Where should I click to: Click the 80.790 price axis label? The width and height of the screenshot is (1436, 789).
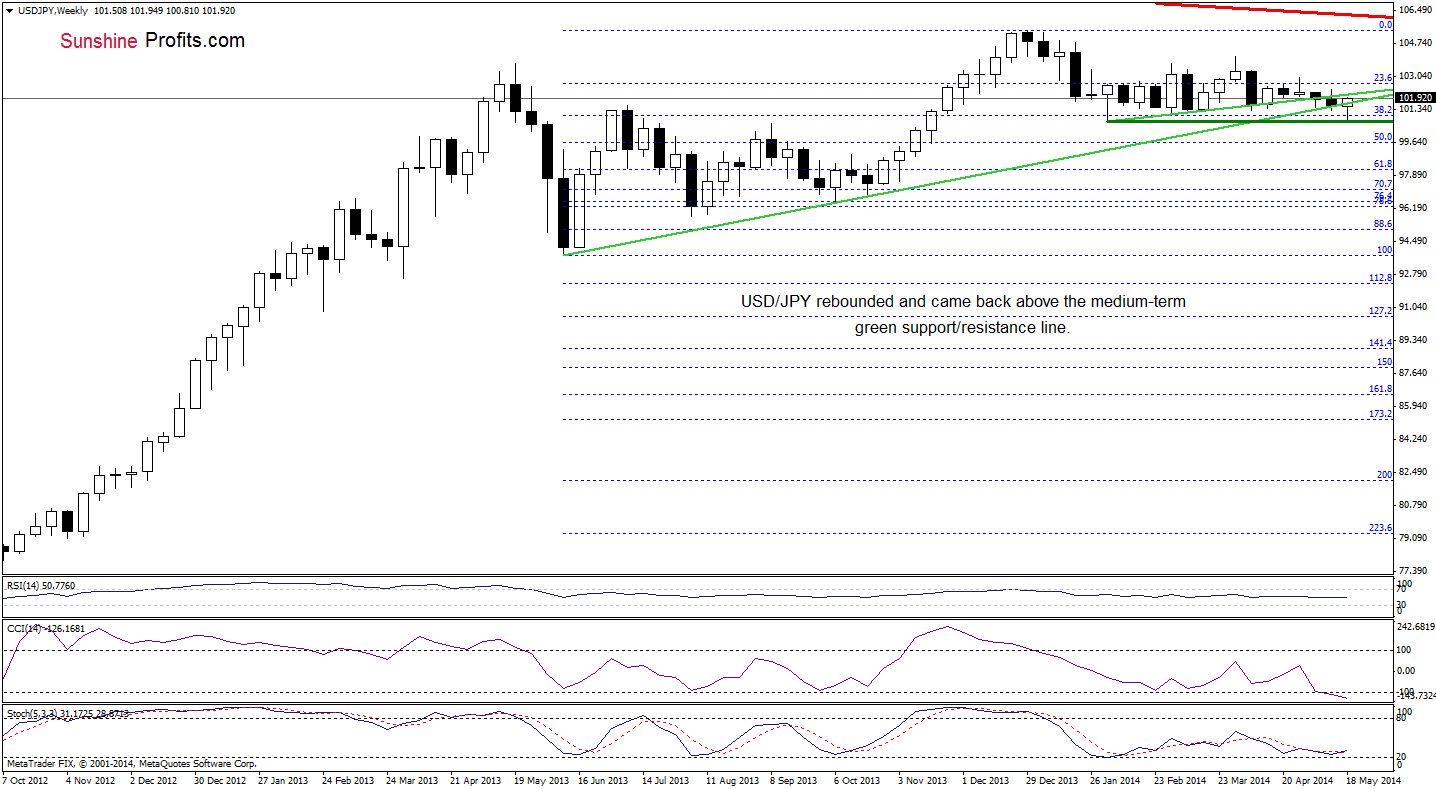tap(1415, 505)
